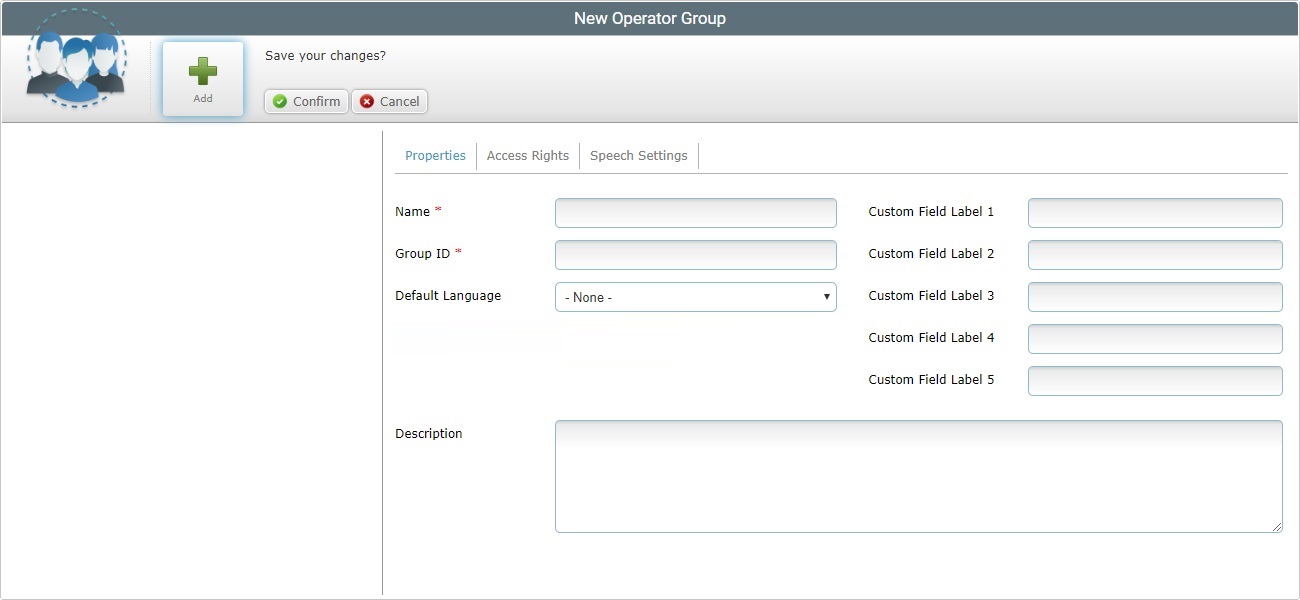This screenshot has width=1300, height=600.
Task: Select the Properties tab
Action: tap(435, 155)
